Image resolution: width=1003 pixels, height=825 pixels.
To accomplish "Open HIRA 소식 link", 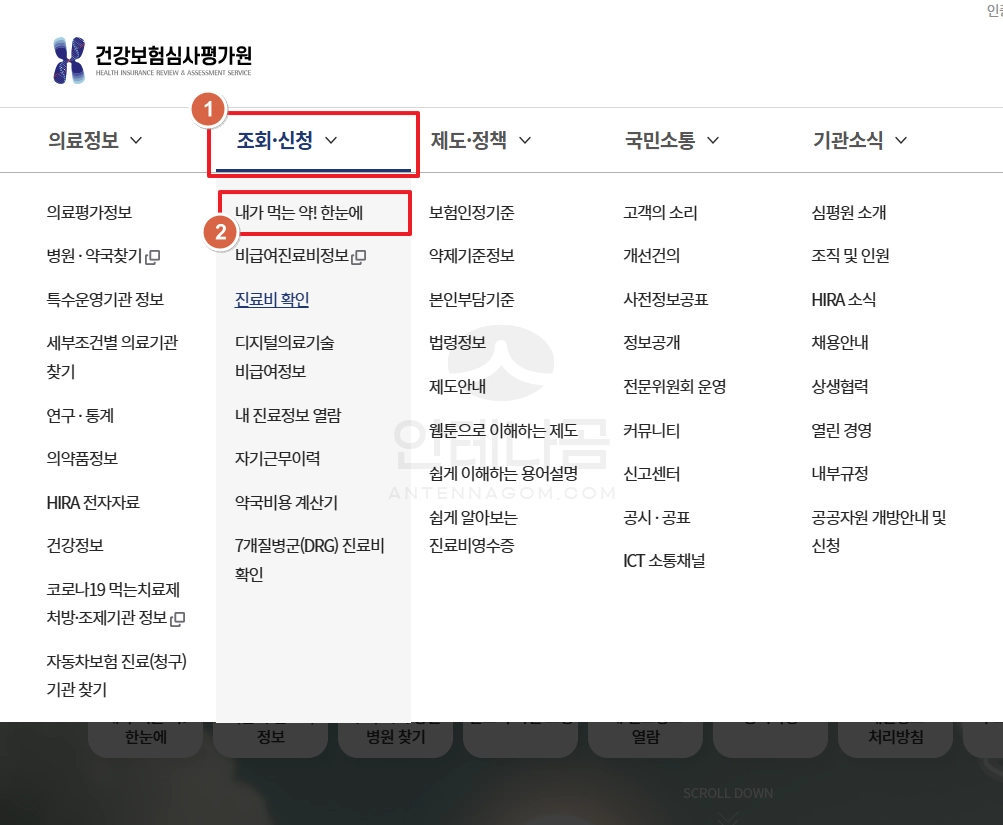I will pos(844,299).
